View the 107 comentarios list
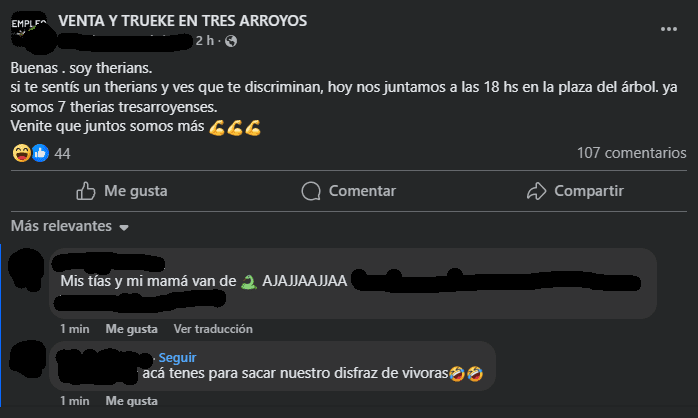The height and width of the screenshot is (418, 698). (631, 153)
